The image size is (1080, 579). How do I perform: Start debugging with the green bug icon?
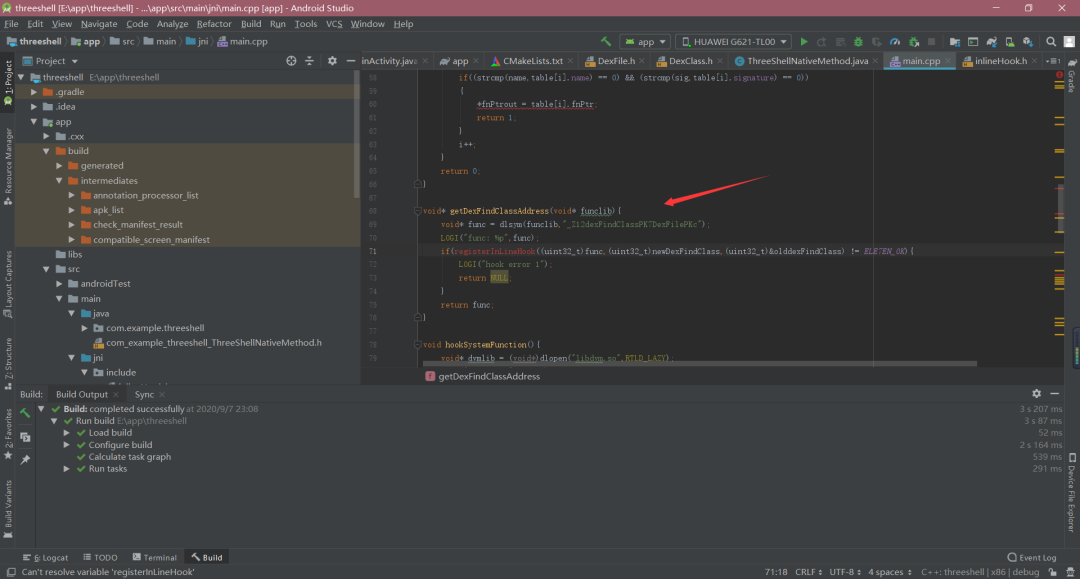[x=858, y=42]
